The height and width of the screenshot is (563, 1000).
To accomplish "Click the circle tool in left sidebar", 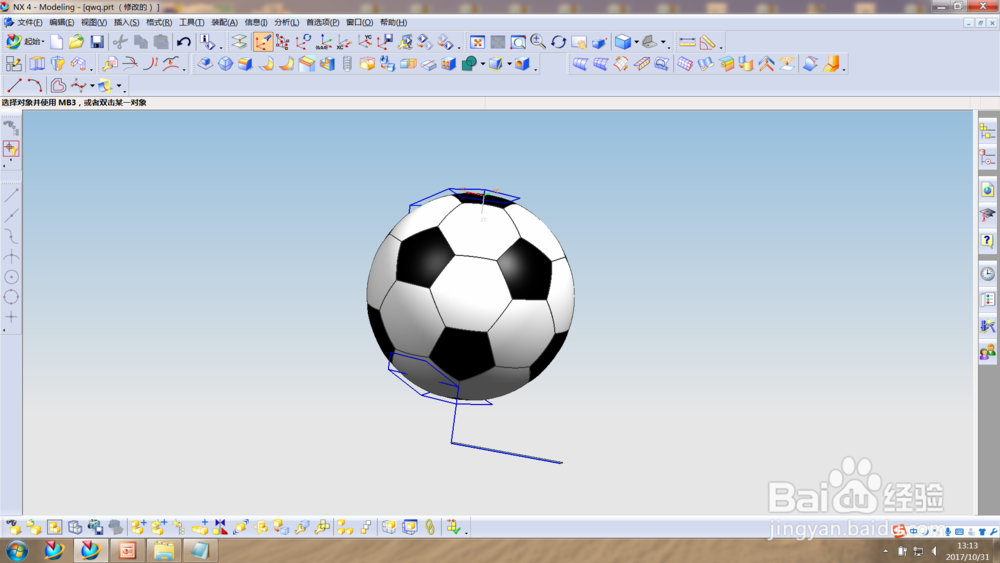I will pos(11,277).
